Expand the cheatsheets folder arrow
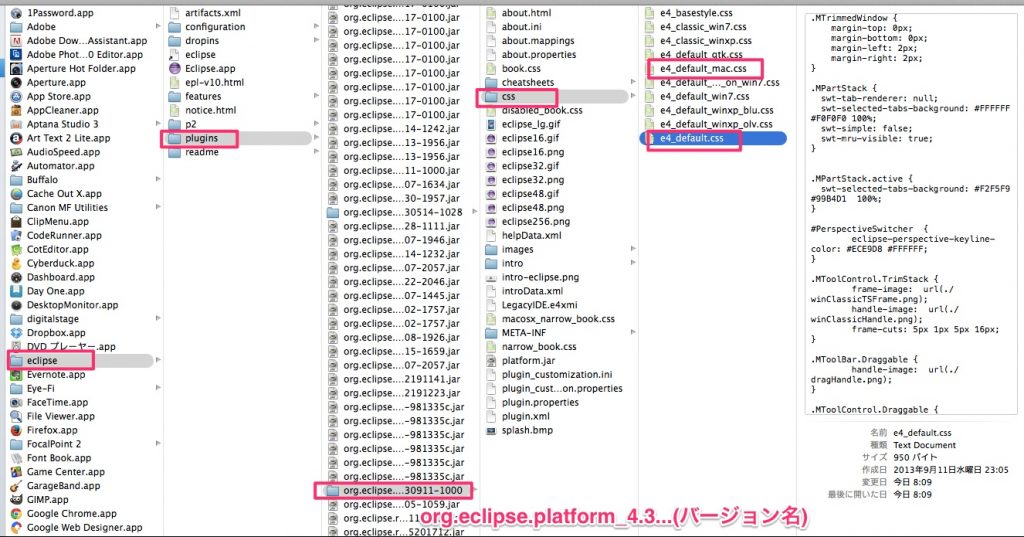This screenshot has height=537, width=1024. coord(632,82)
